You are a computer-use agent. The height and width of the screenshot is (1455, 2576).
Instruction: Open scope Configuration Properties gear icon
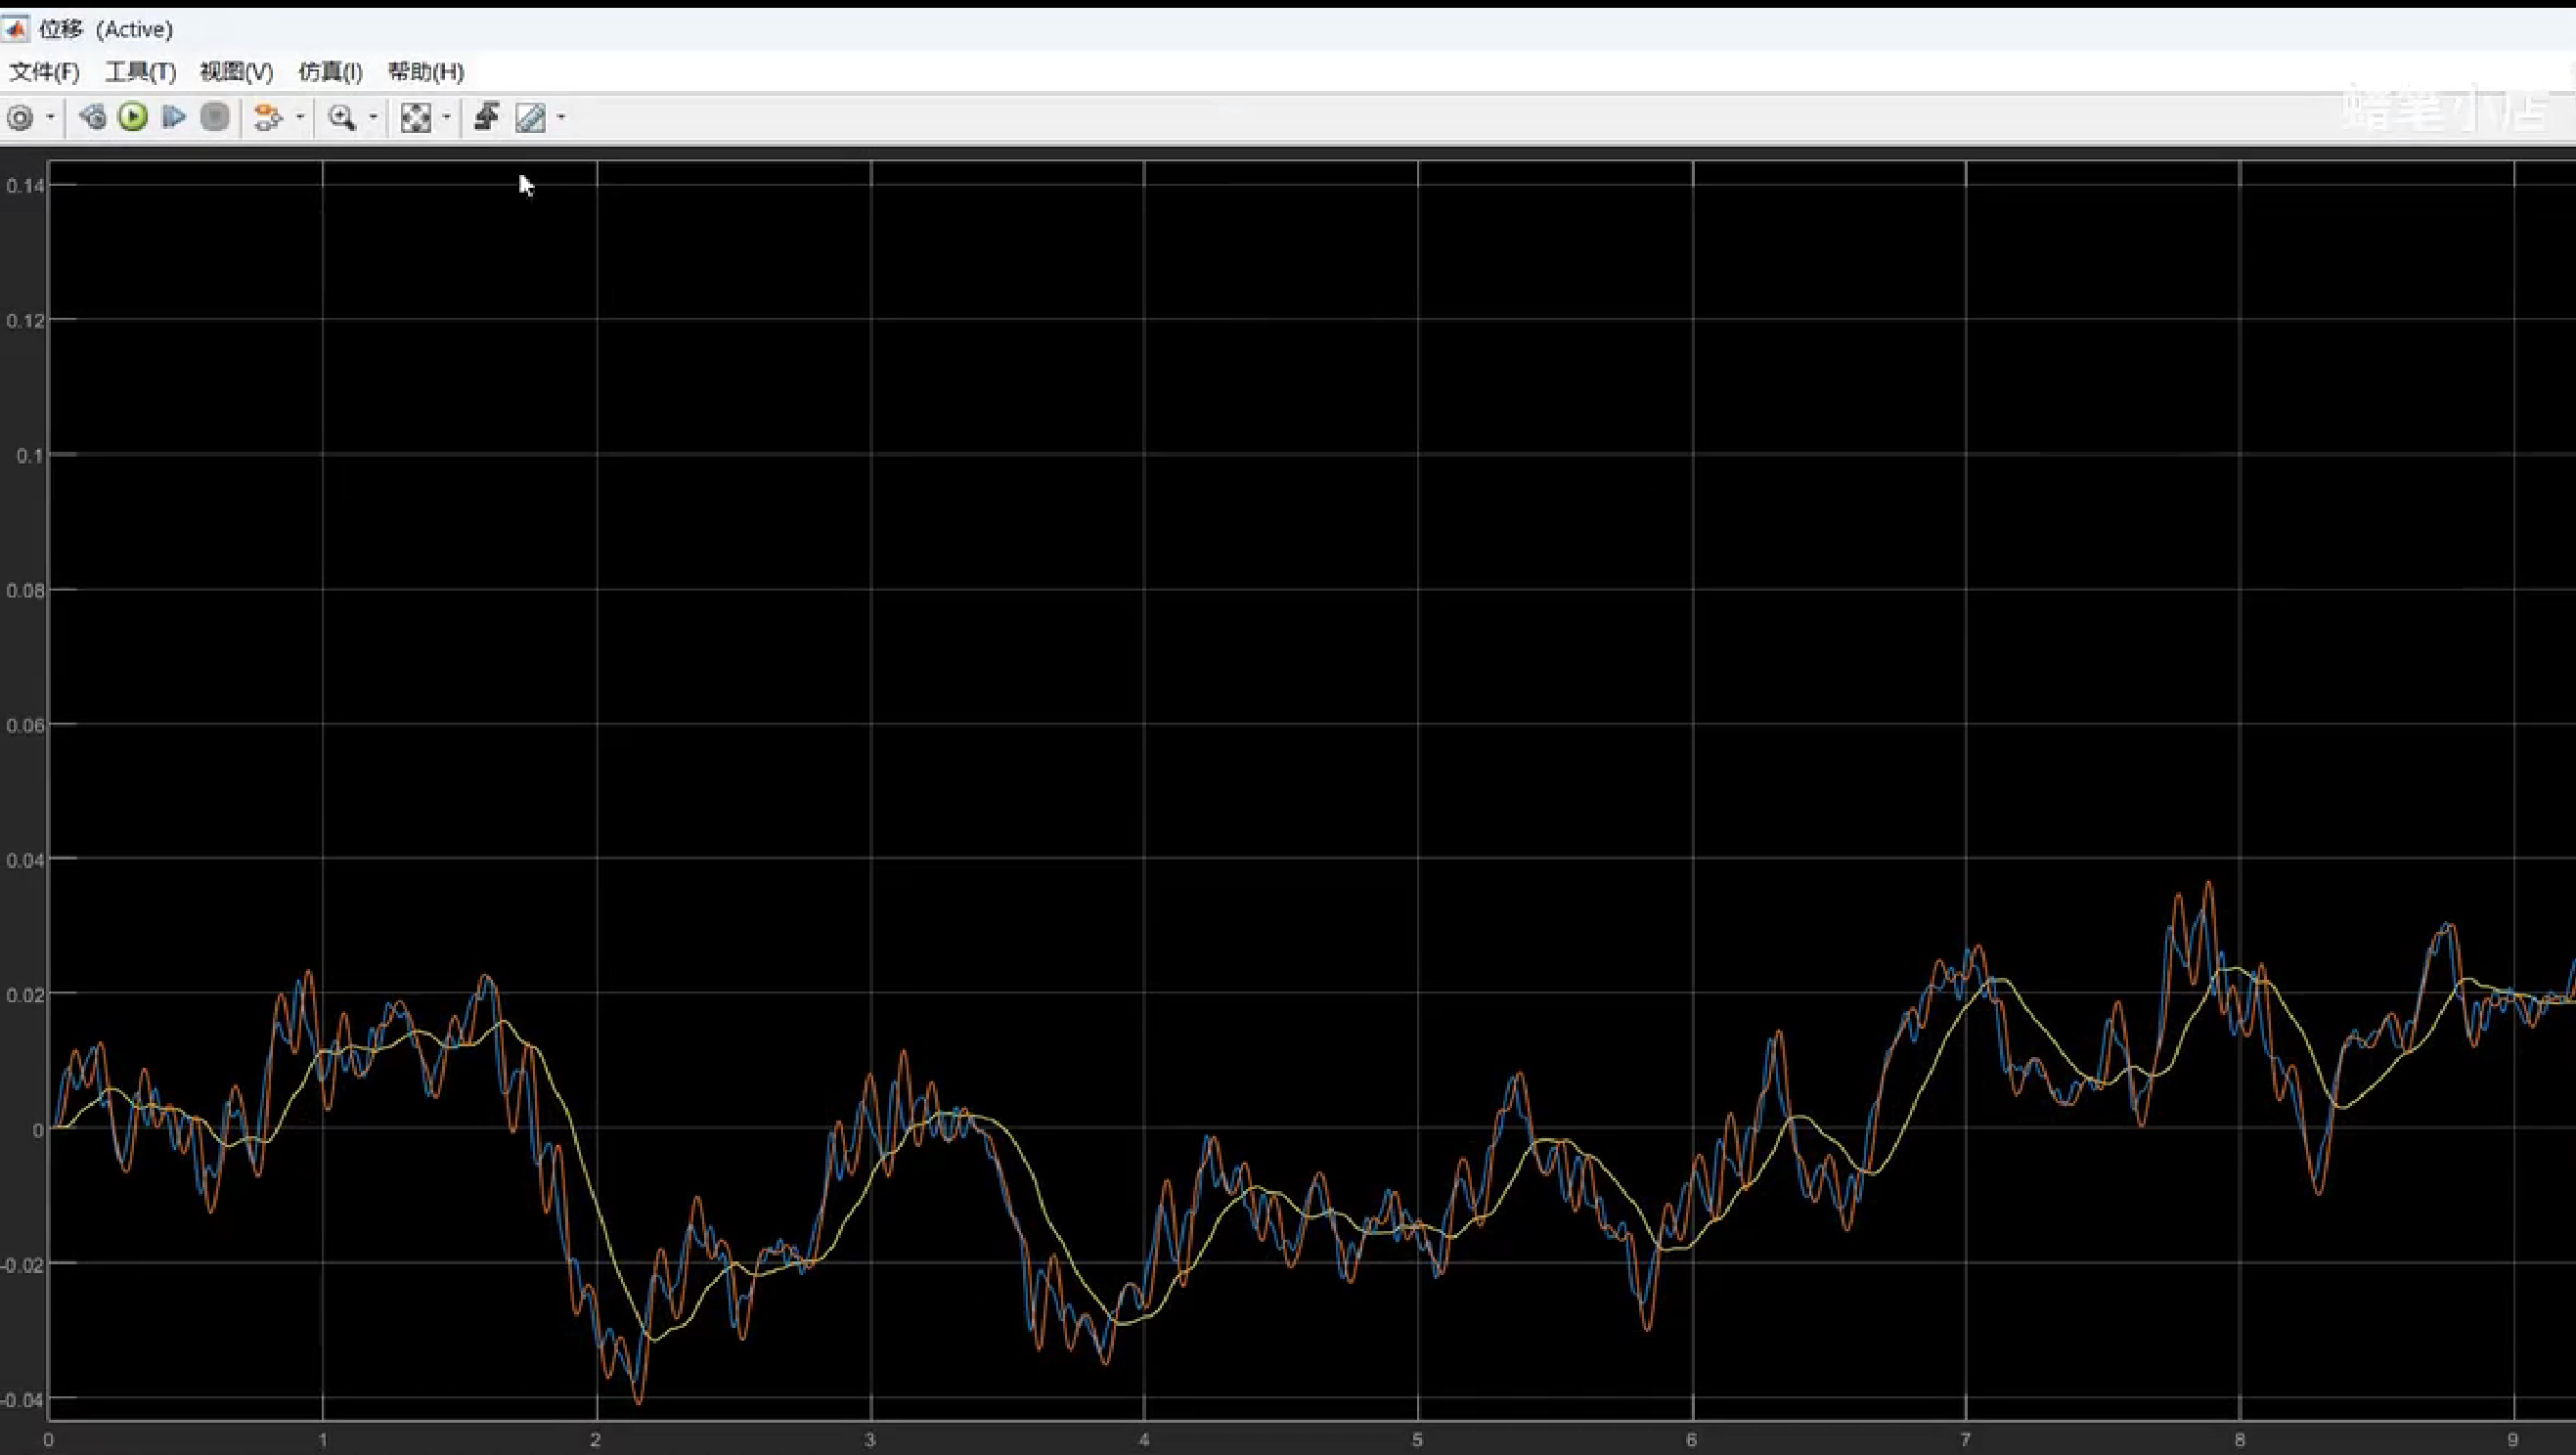point(20,118)
